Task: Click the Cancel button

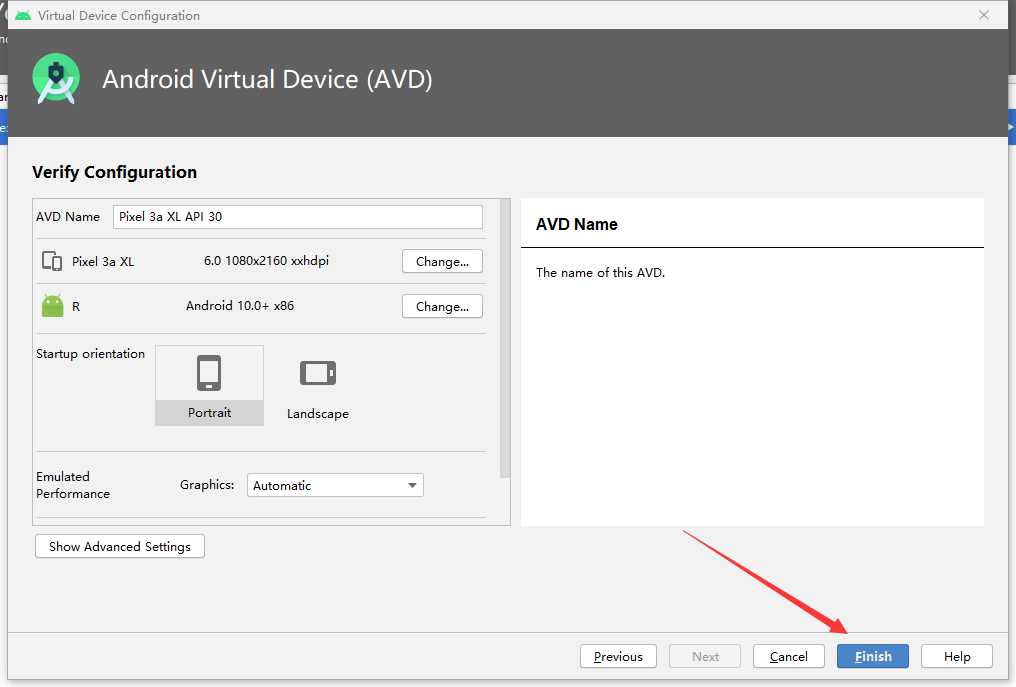Action: [789, 656]
